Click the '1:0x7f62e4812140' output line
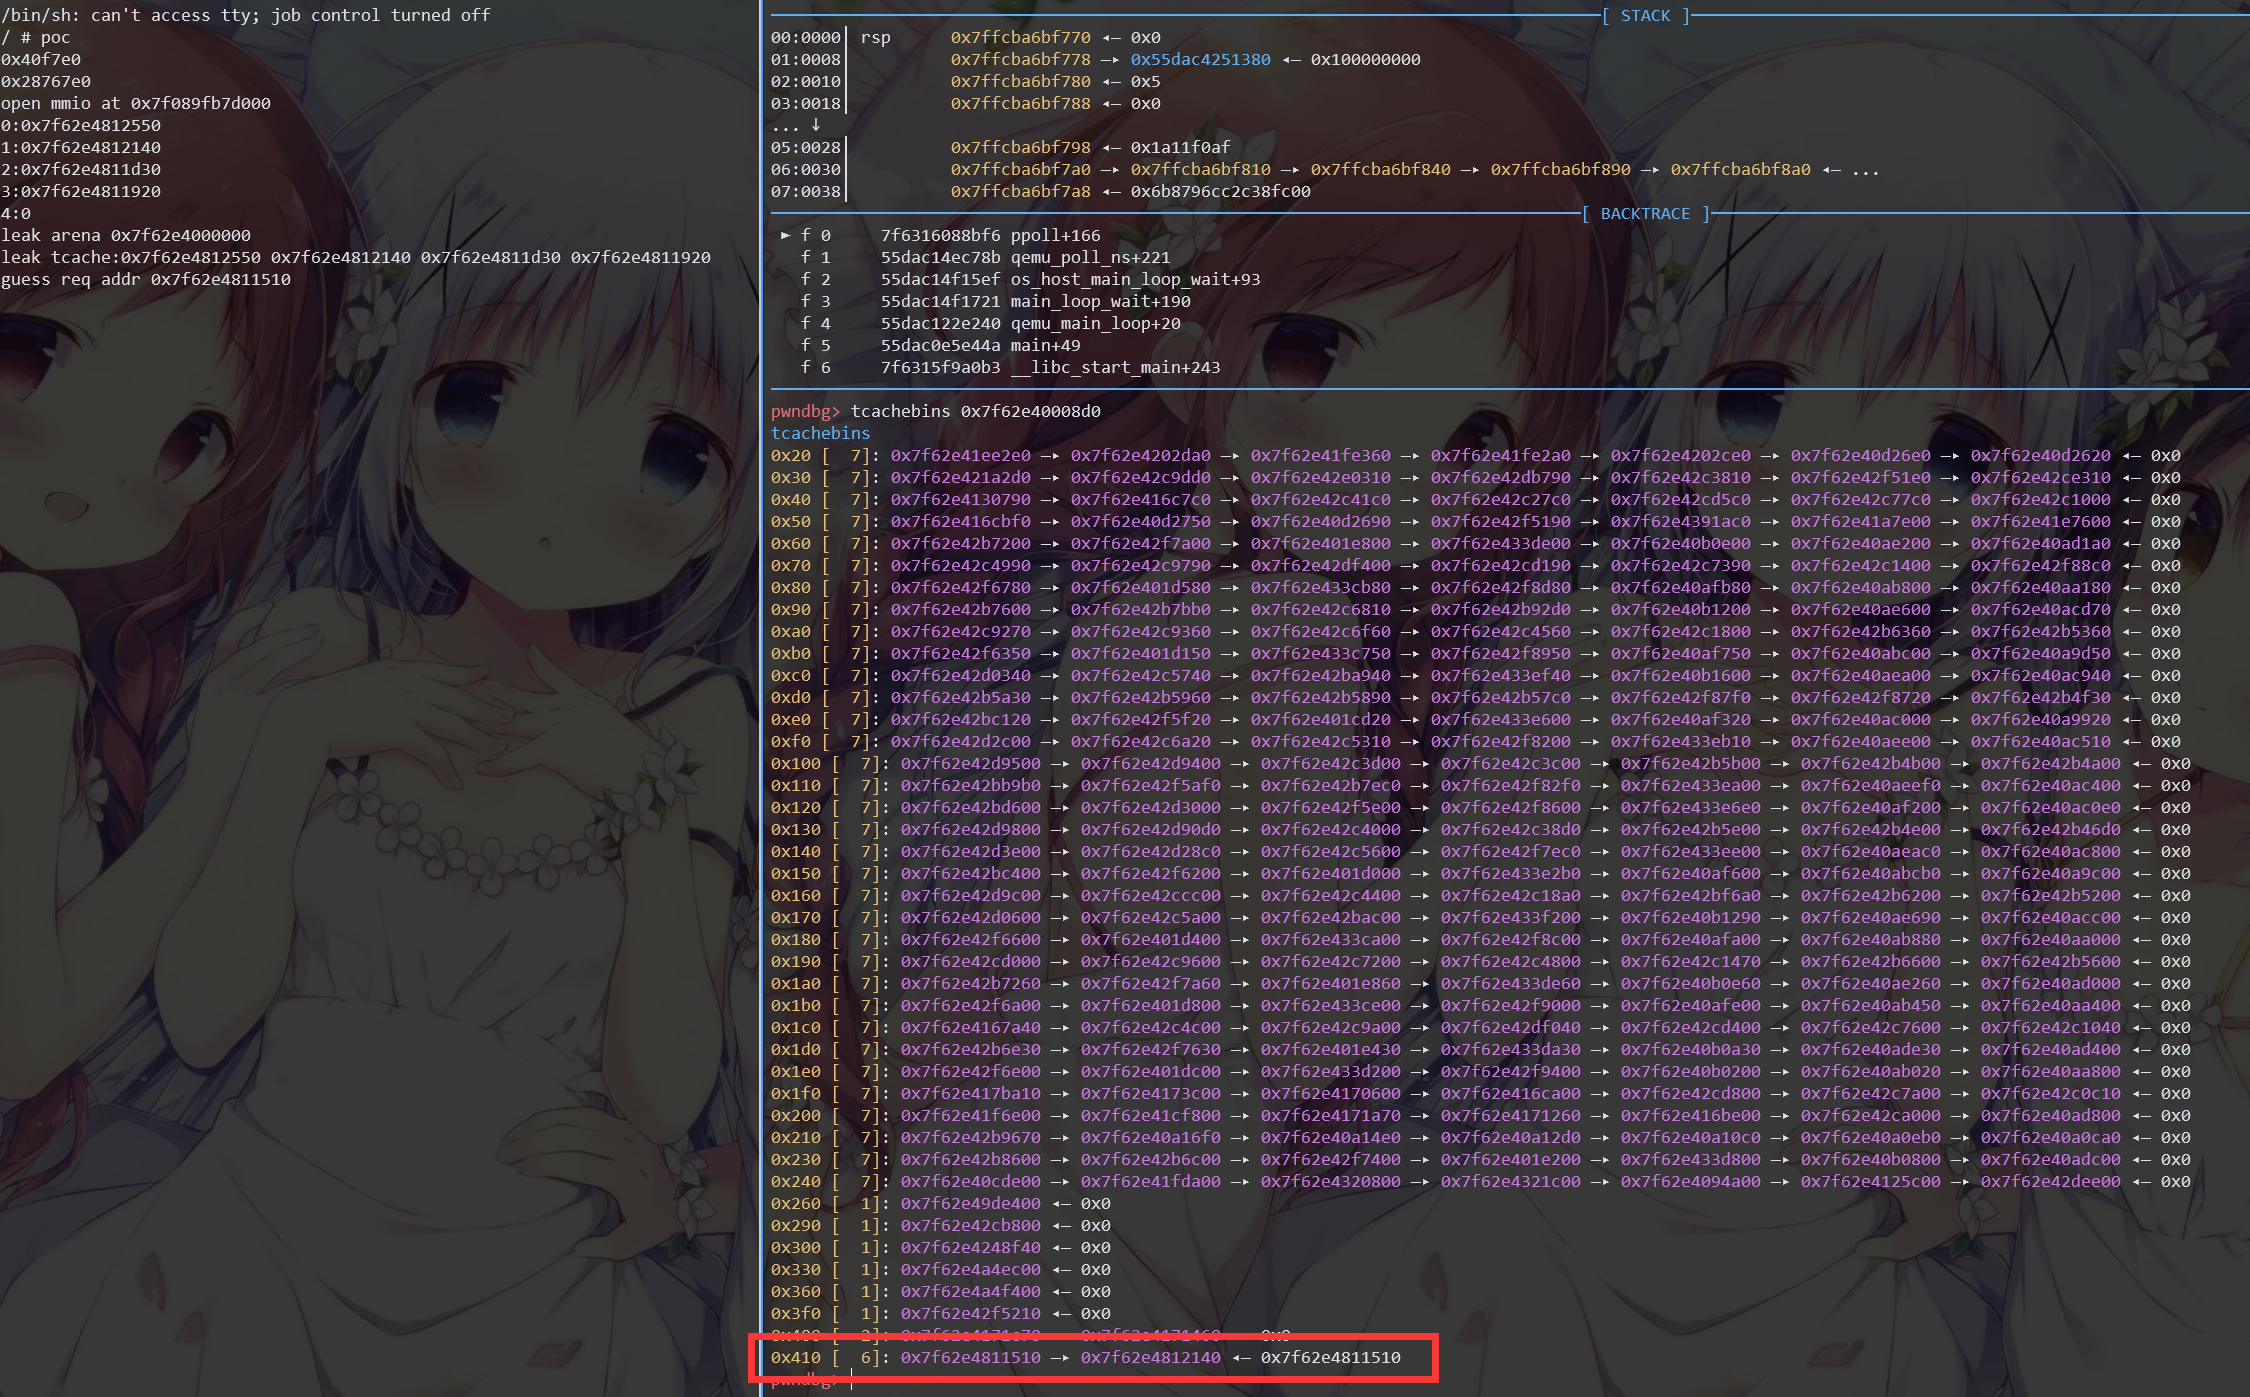Image resolution: width=2250 pixels, height=1397 pixels. [81, 147]
